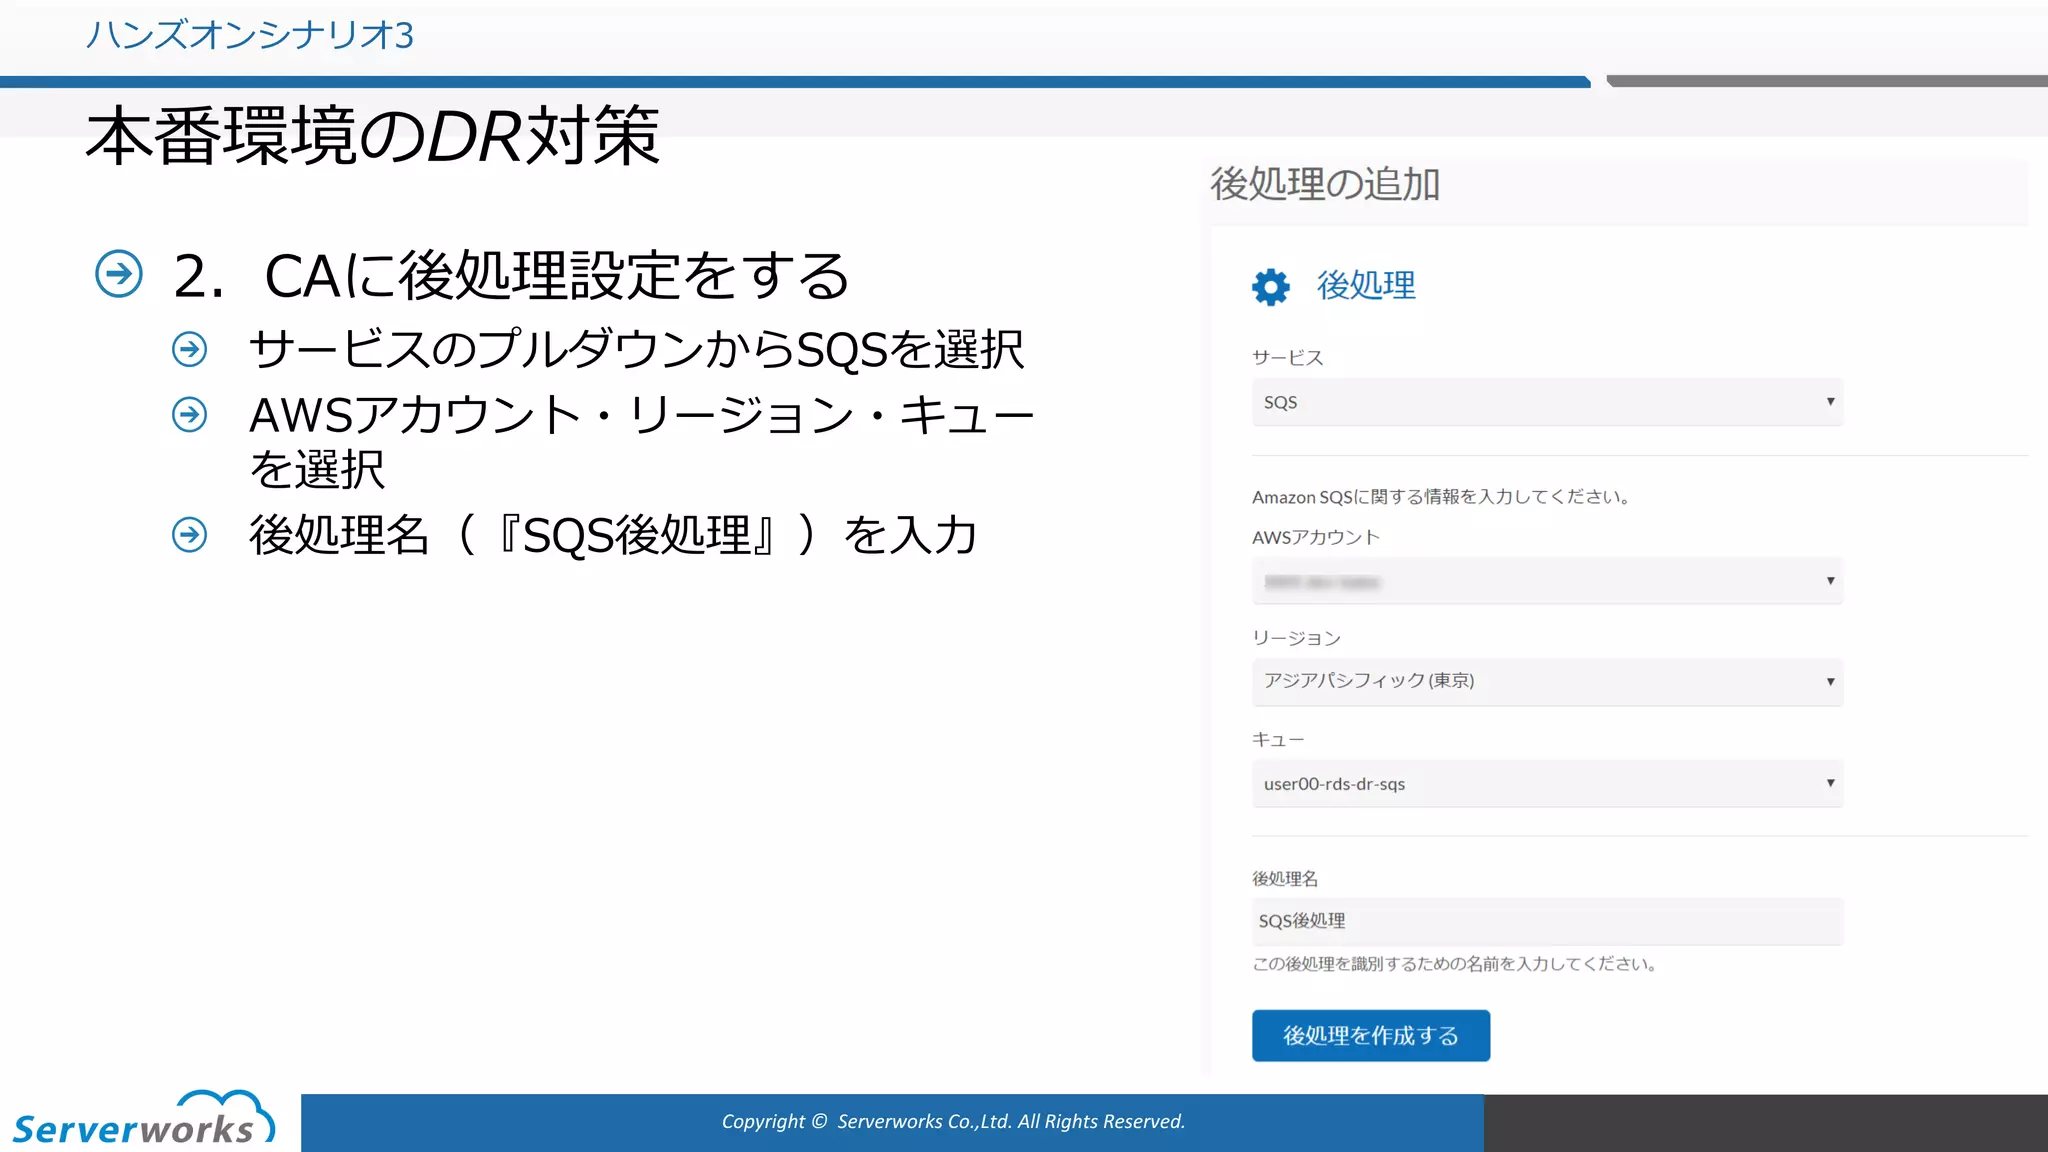The image size is (2048, 1152).
Task: Click the blue 後処理 section title
Action: 1366,286
